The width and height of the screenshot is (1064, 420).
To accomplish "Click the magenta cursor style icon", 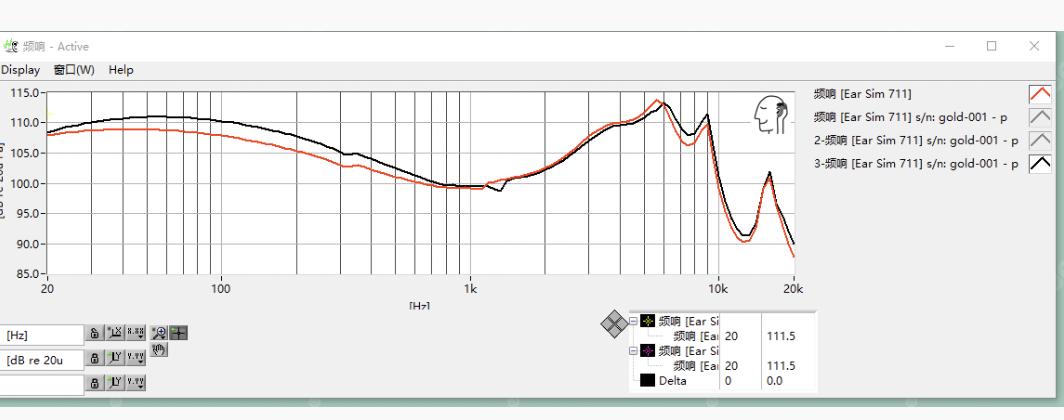I will click(648, 351).
